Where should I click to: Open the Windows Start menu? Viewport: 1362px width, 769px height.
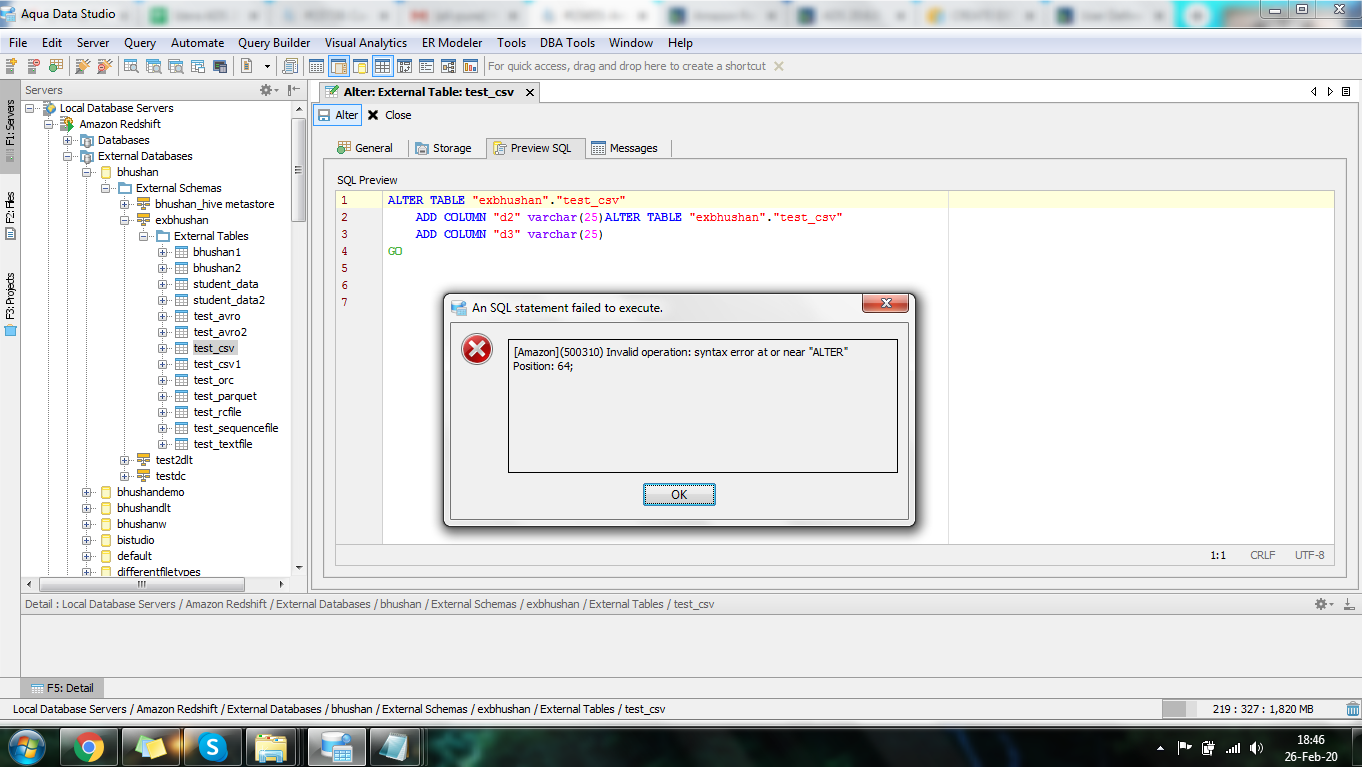(25, 746)
